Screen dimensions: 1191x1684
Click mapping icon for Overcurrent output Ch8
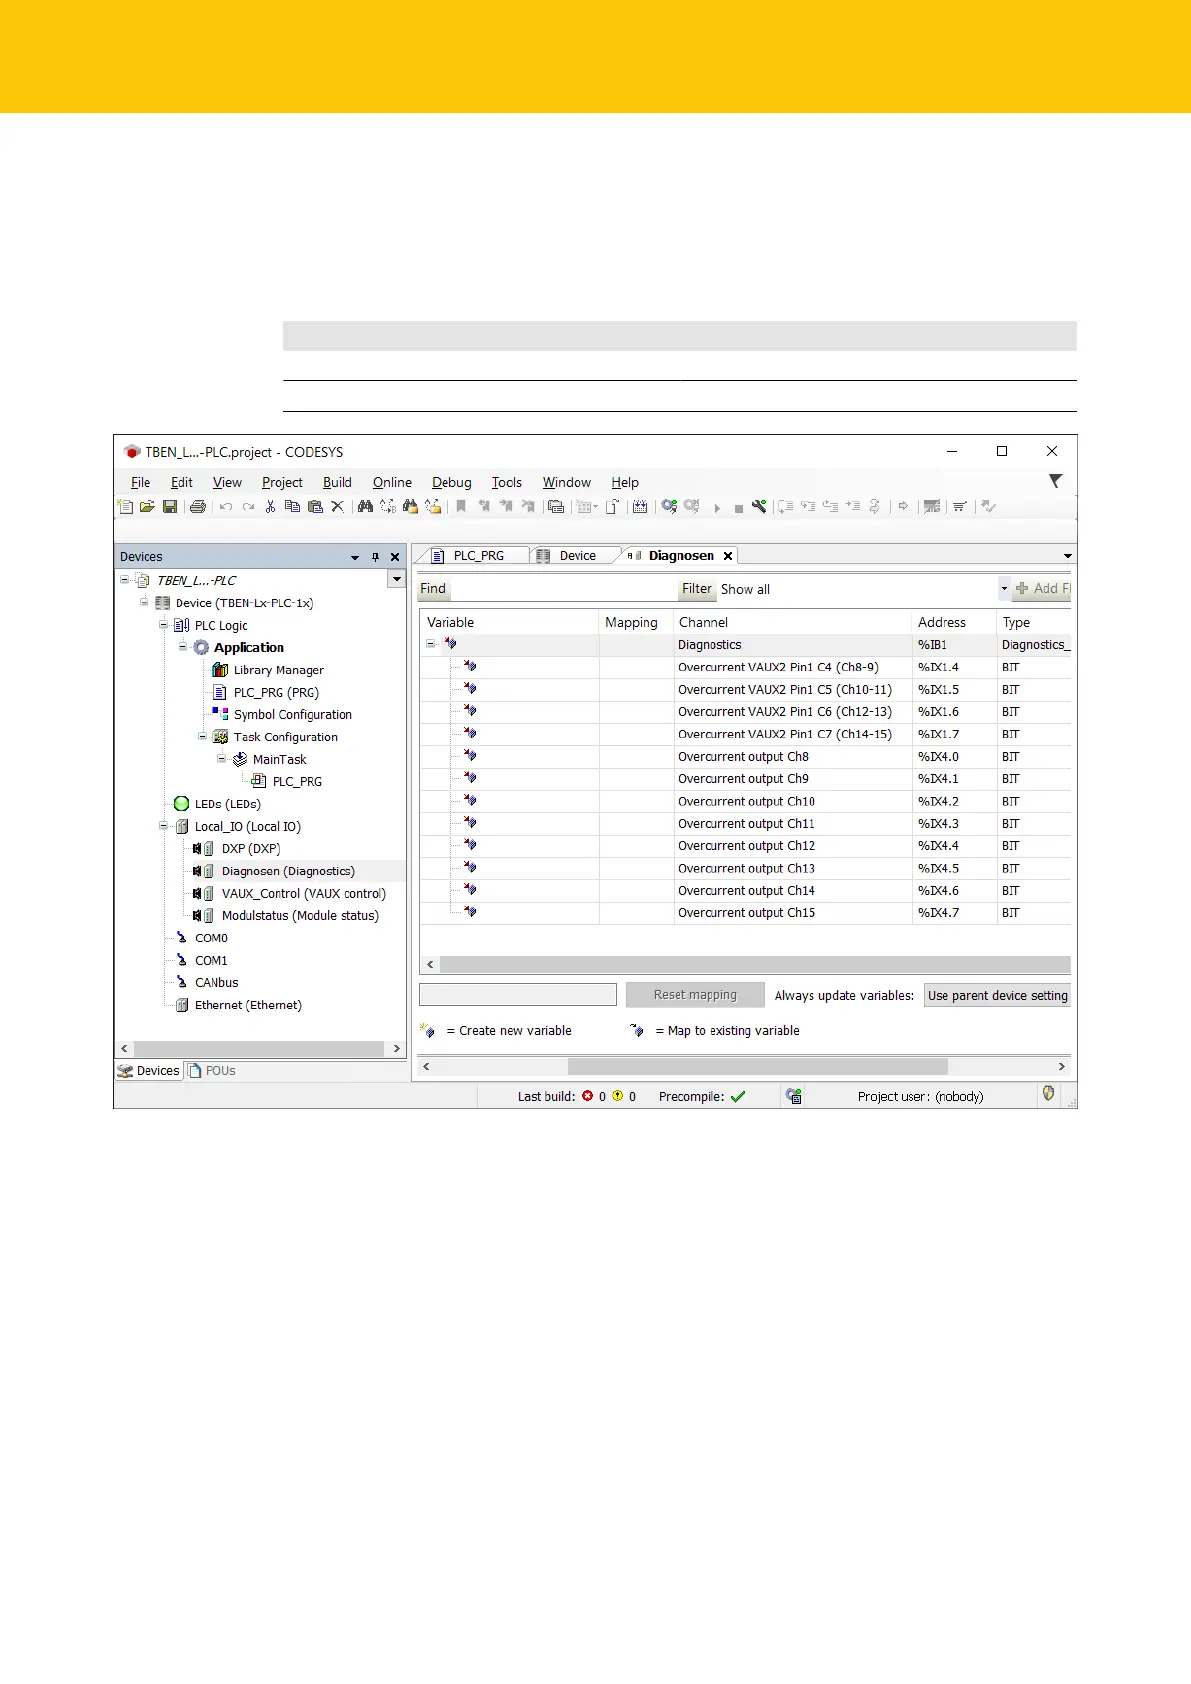[470, 756]
